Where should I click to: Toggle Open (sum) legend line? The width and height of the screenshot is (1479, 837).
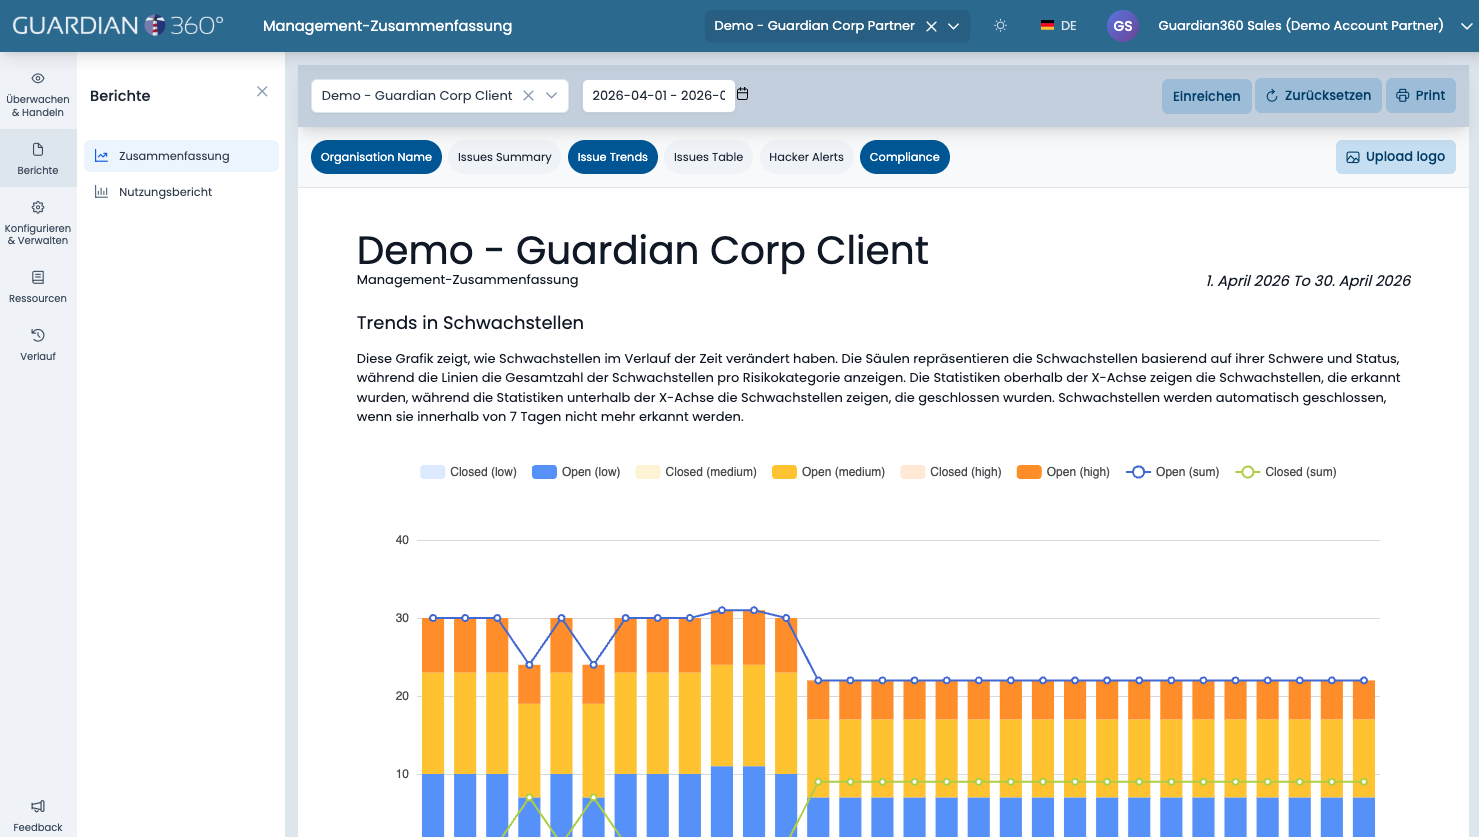click(x=1173, y=472)
